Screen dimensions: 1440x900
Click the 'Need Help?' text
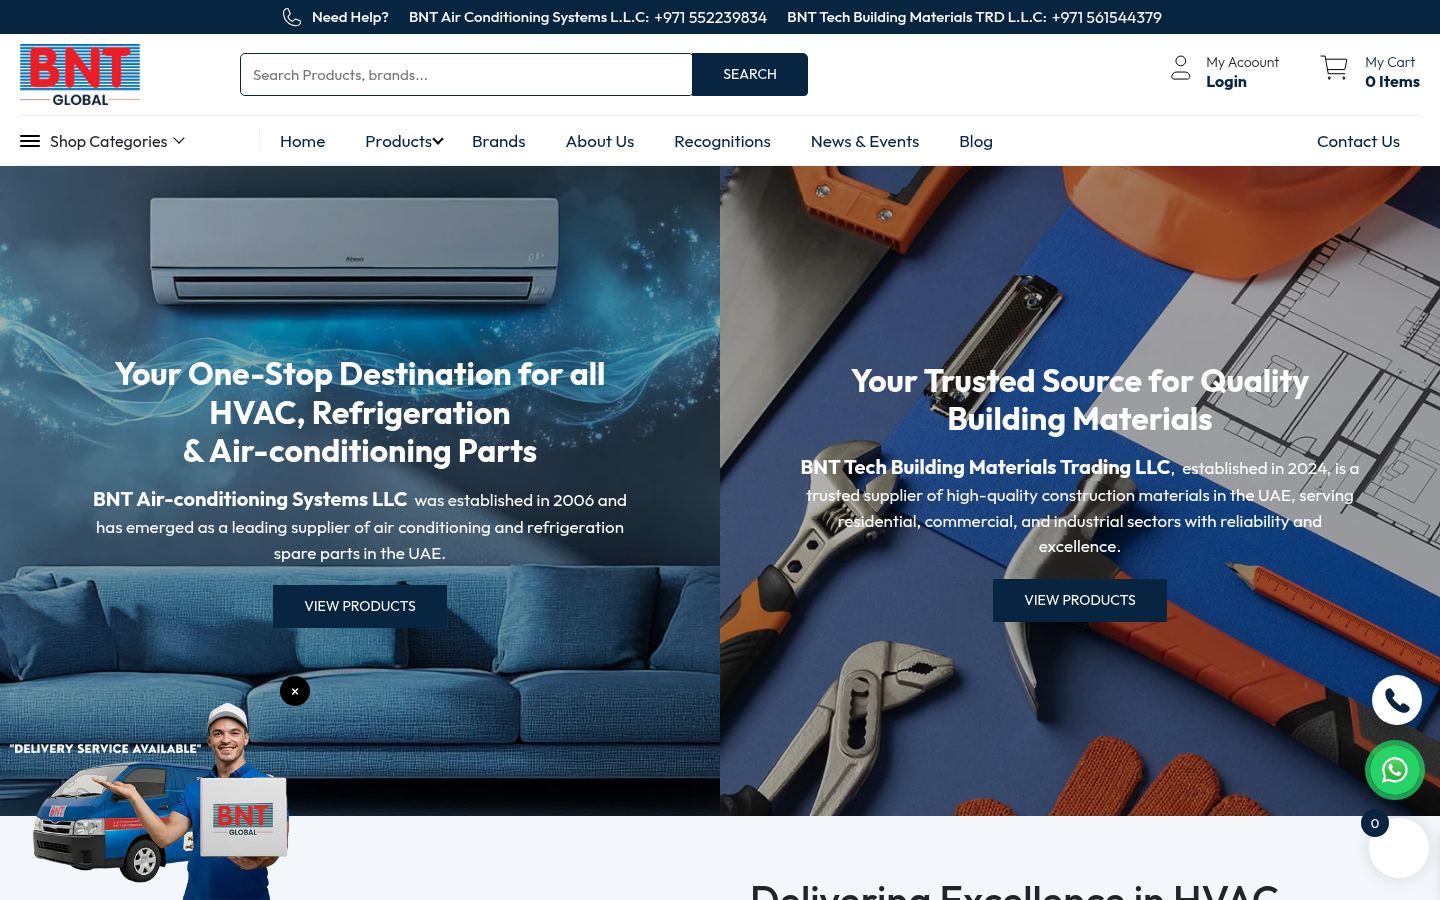[x=350, y=17]
